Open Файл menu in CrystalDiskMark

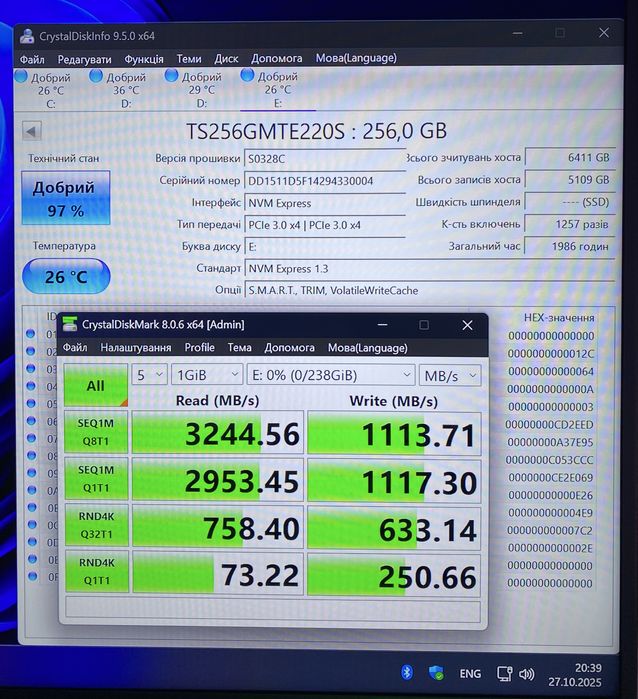(75, 347)
